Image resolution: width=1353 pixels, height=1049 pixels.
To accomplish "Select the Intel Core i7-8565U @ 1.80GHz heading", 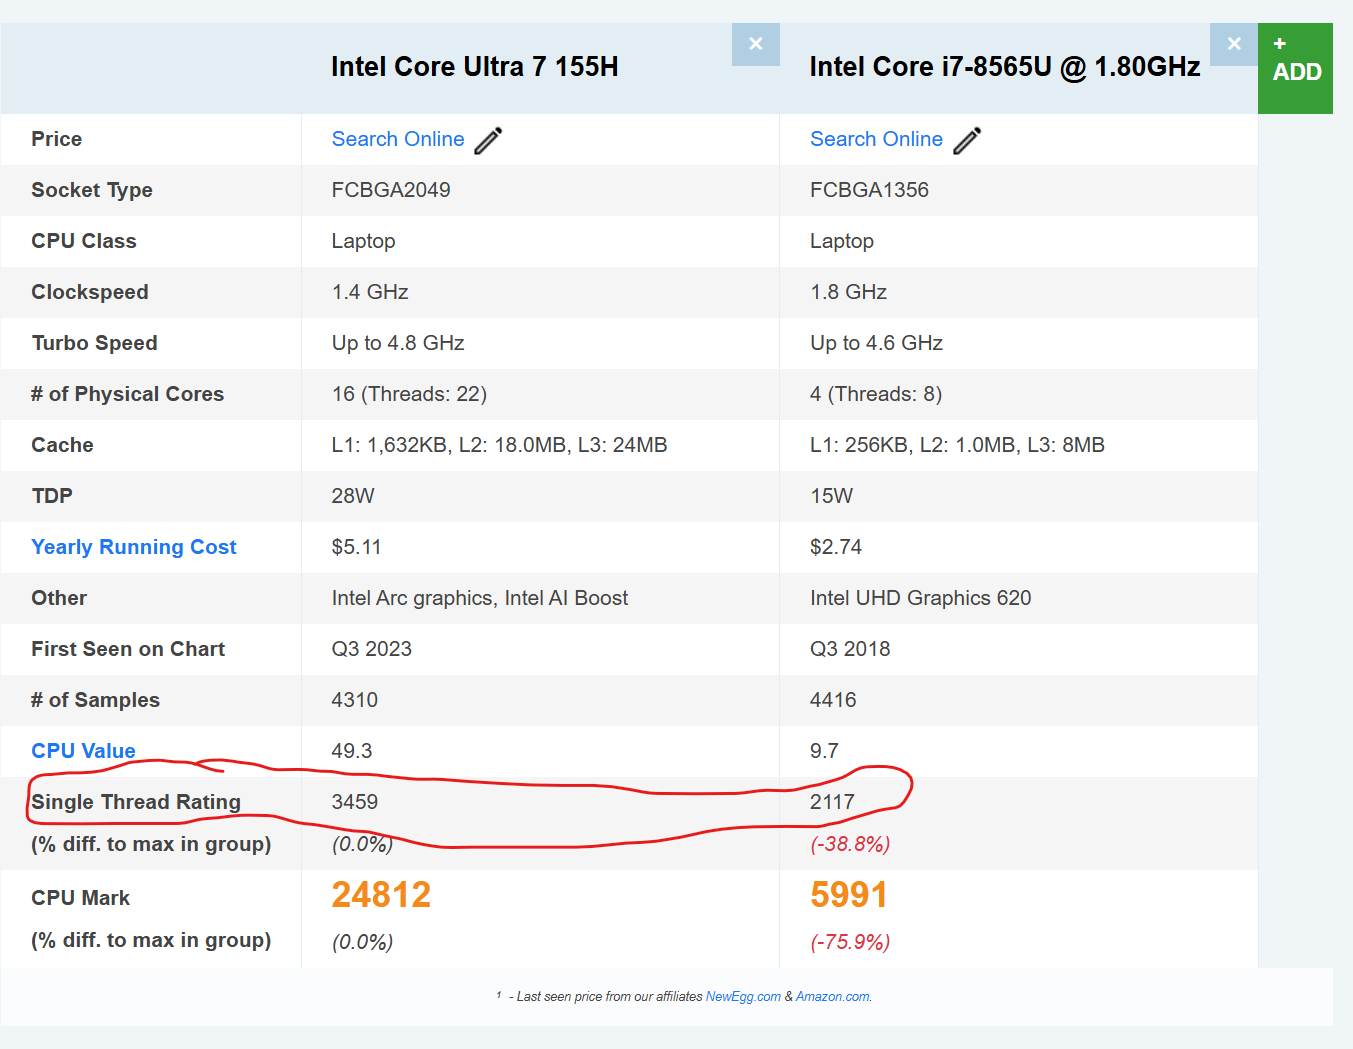I will (1005, 67).
